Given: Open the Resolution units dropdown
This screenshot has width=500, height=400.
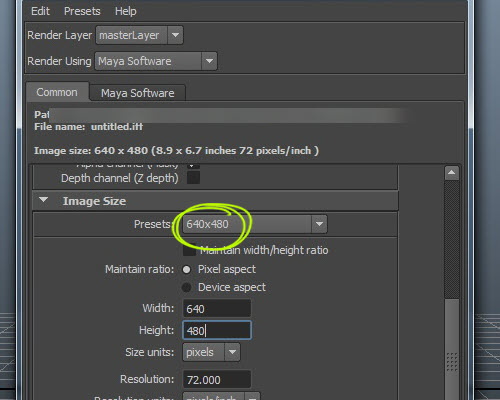Looking at the screenshot, I should 221,397.
